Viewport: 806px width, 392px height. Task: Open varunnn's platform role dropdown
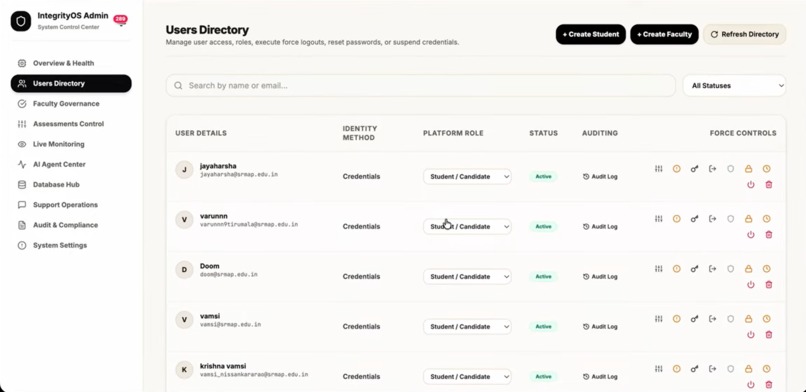click(x=467, y=226)
